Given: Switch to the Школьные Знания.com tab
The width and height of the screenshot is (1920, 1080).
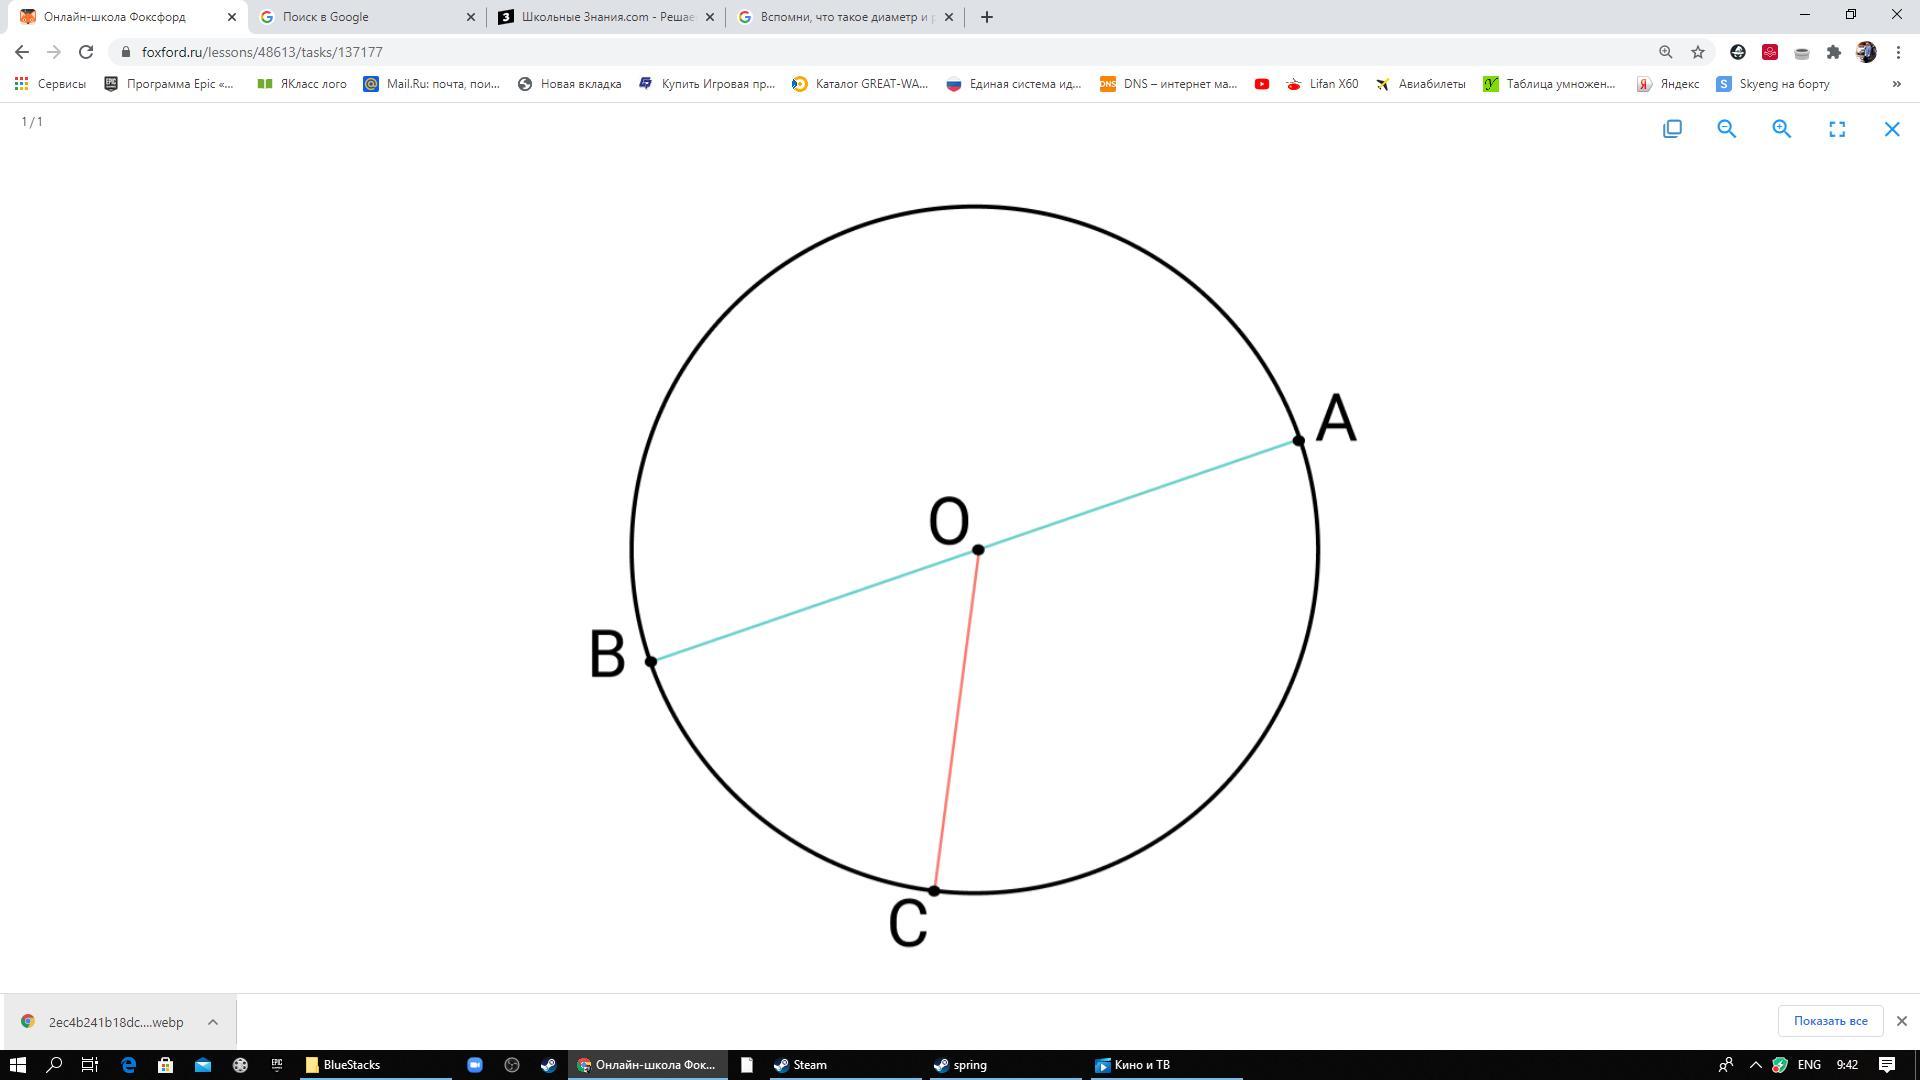Looking at the screenshot, I should [x=600, y=17].
